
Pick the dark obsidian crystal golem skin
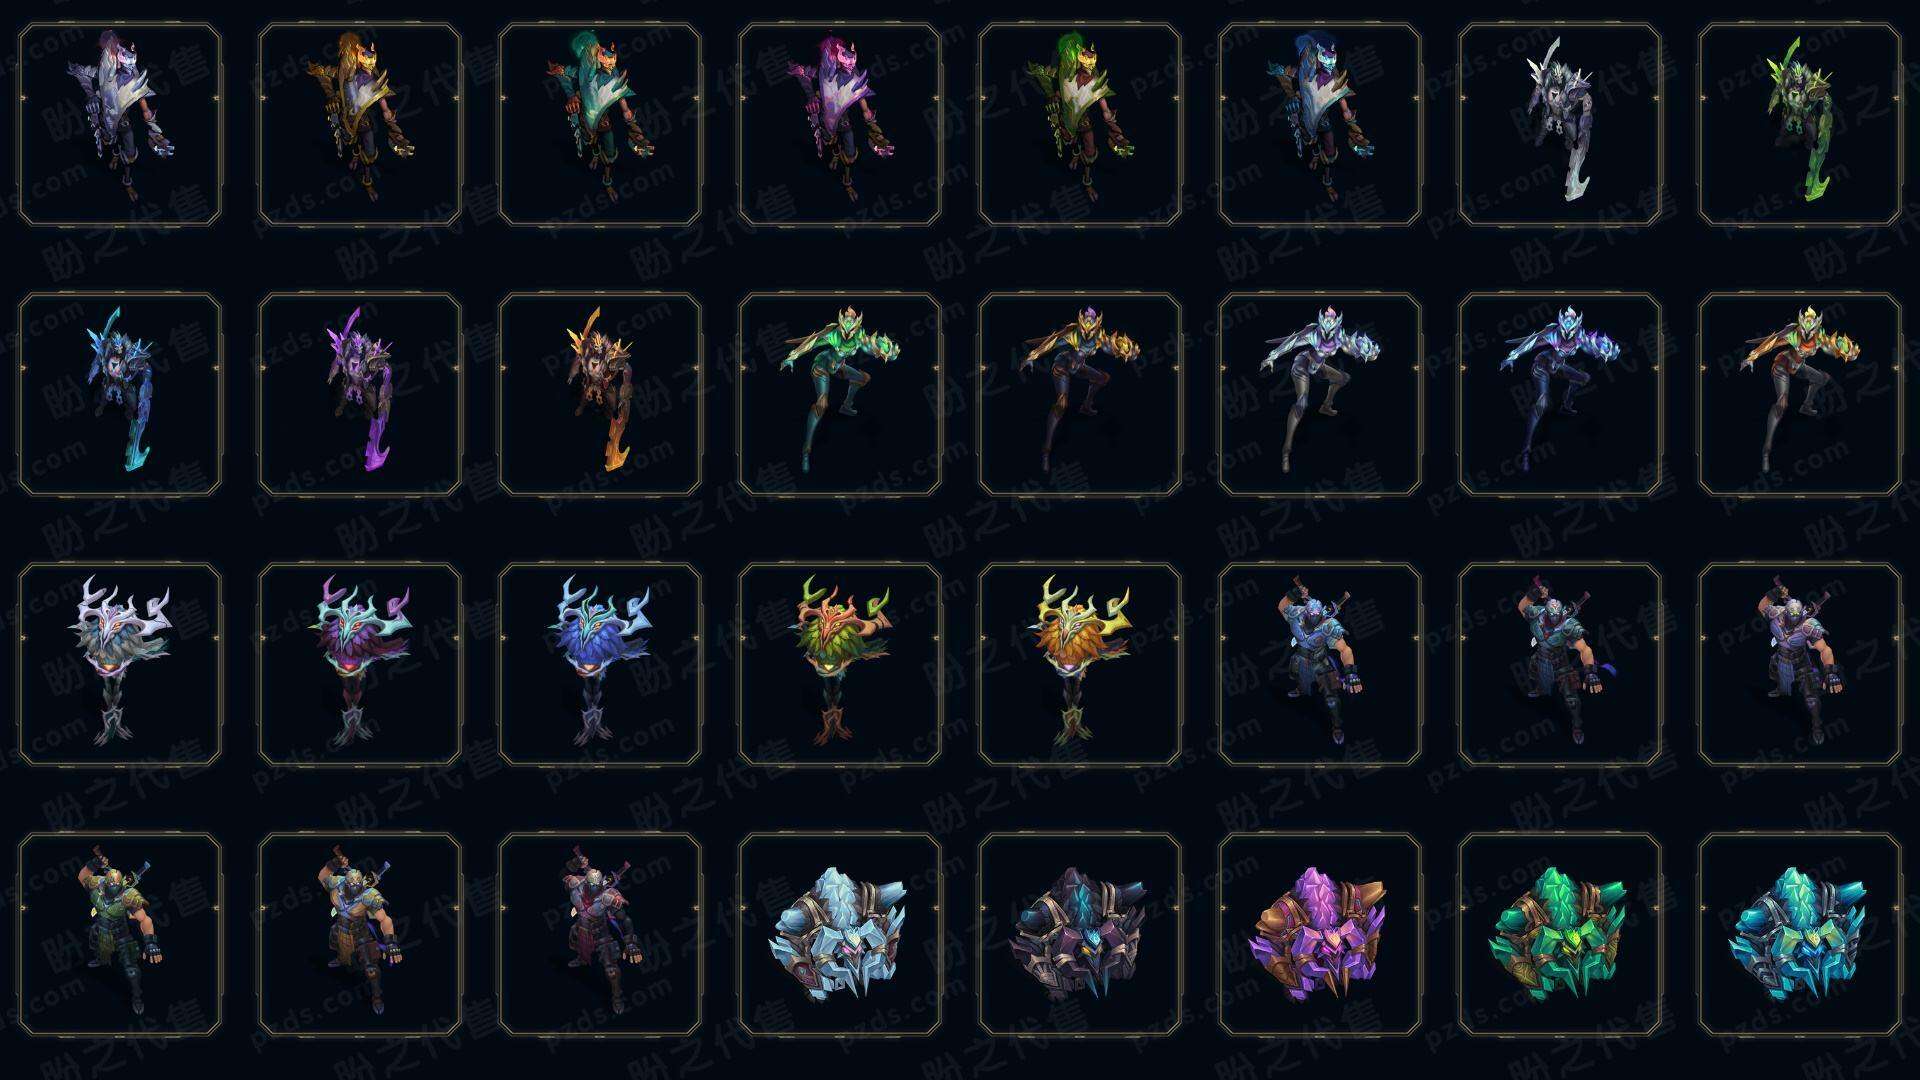pyautogui.click(x=1080, y=934)
